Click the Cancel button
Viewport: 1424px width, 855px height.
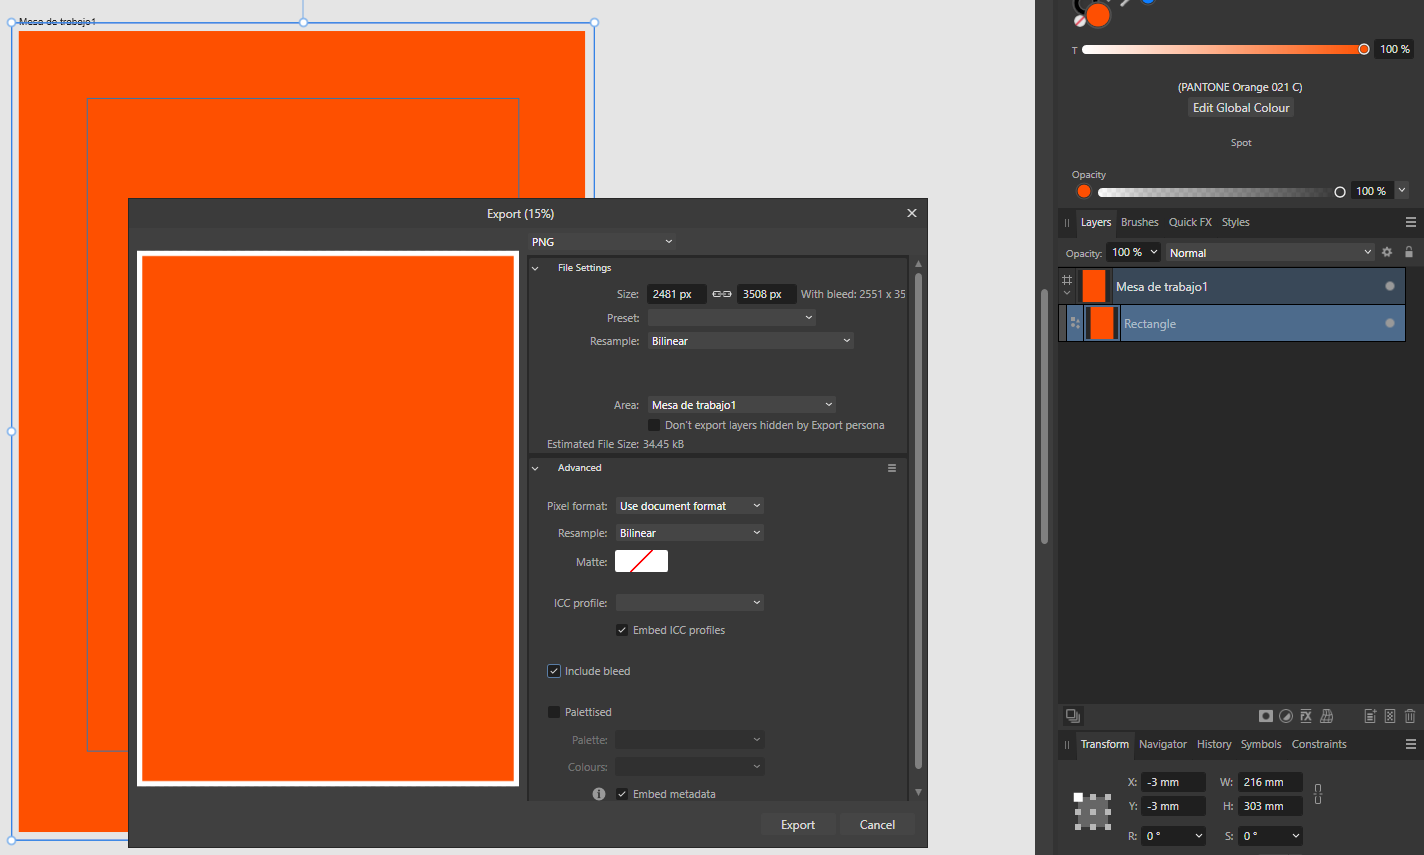pyautogui.click(x=877, y=825)
